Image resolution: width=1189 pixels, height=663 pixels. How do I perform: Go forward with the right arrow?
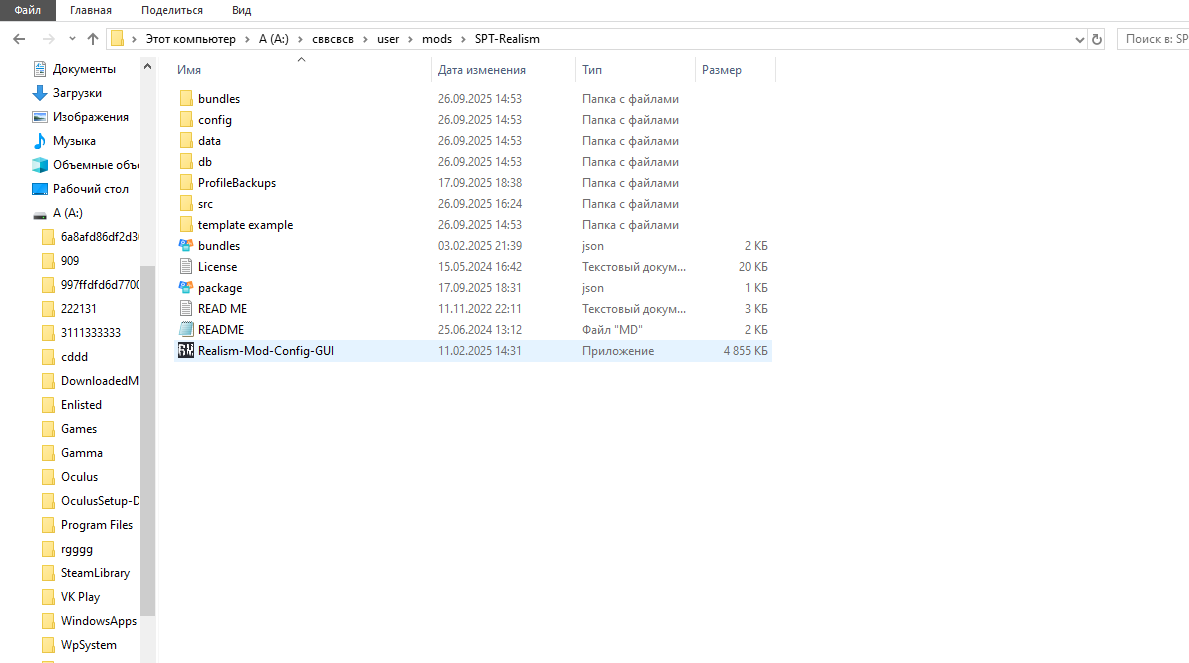pyautogui.click(x=49, y=39)
